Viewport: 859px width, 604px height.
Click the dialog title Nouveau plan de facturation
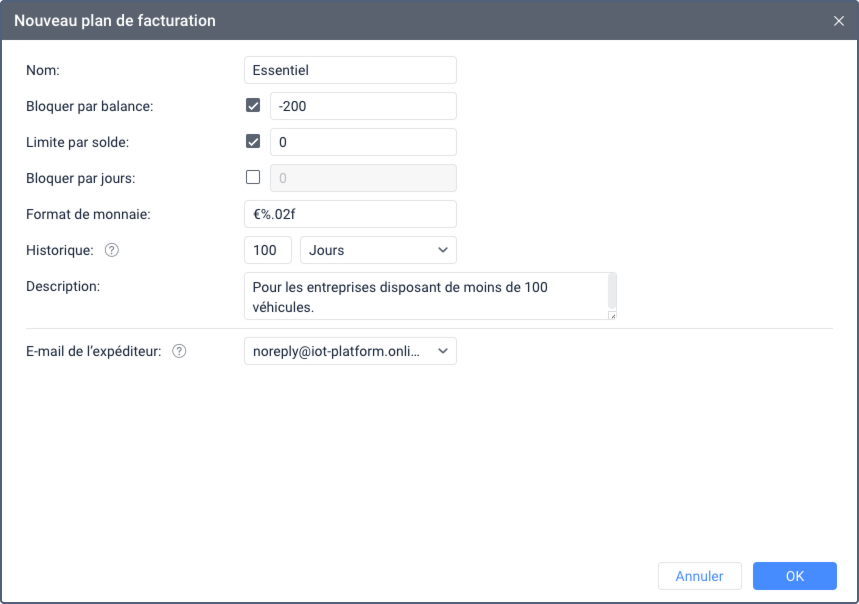[x=115, y=21]
